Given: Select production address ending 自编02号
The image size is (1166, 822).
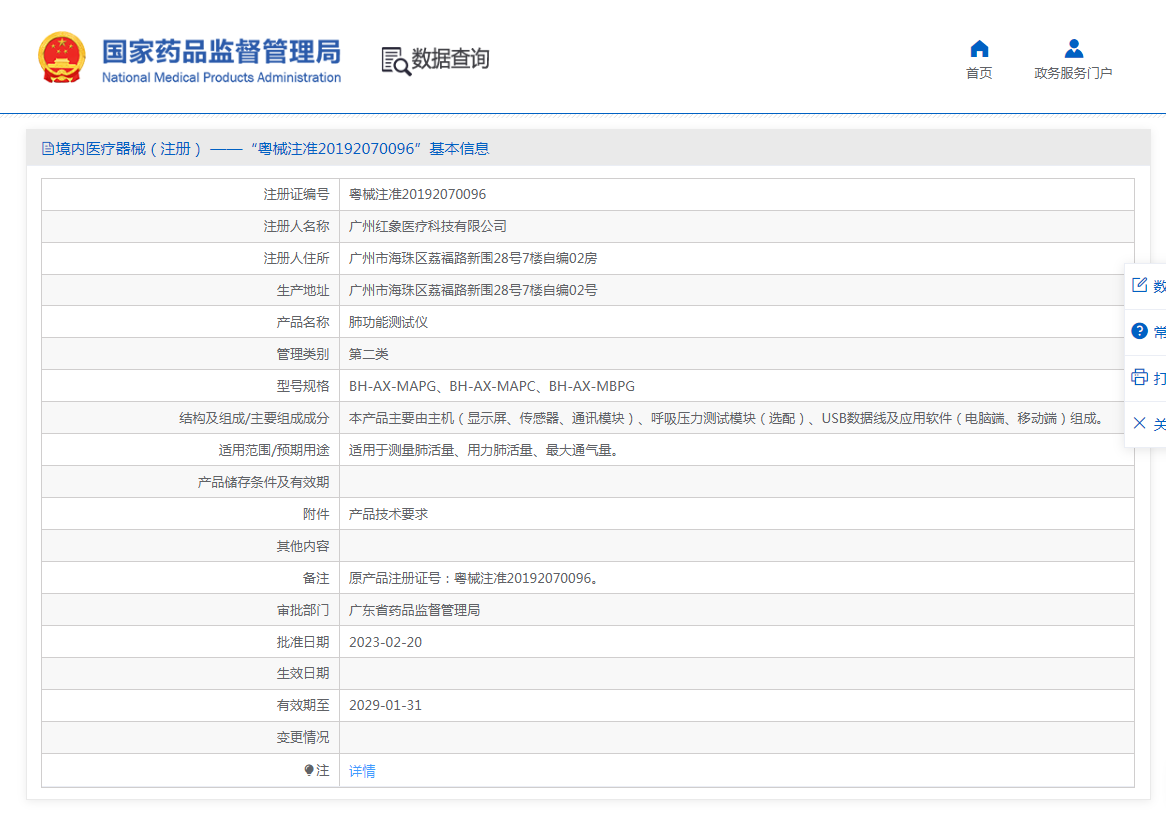Looking at the screenshot, I should click(473, 290).
